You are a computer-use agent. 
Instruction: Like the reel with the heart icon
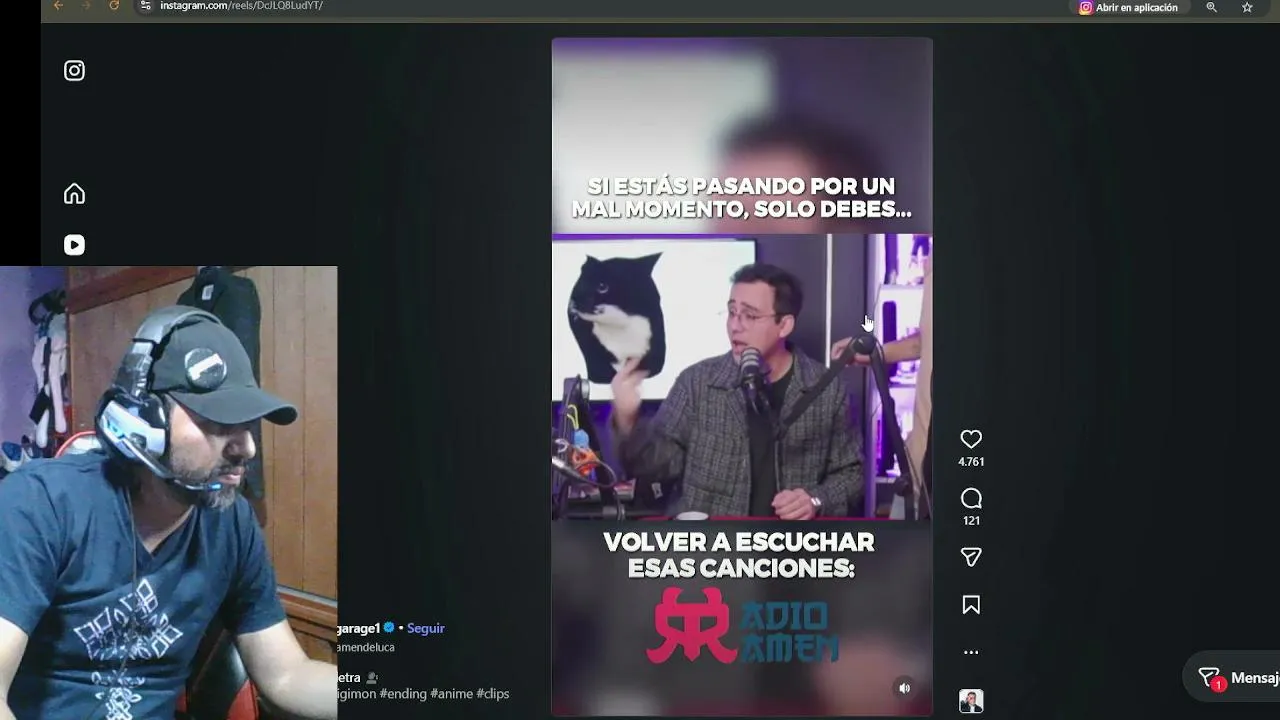[971, 439]
